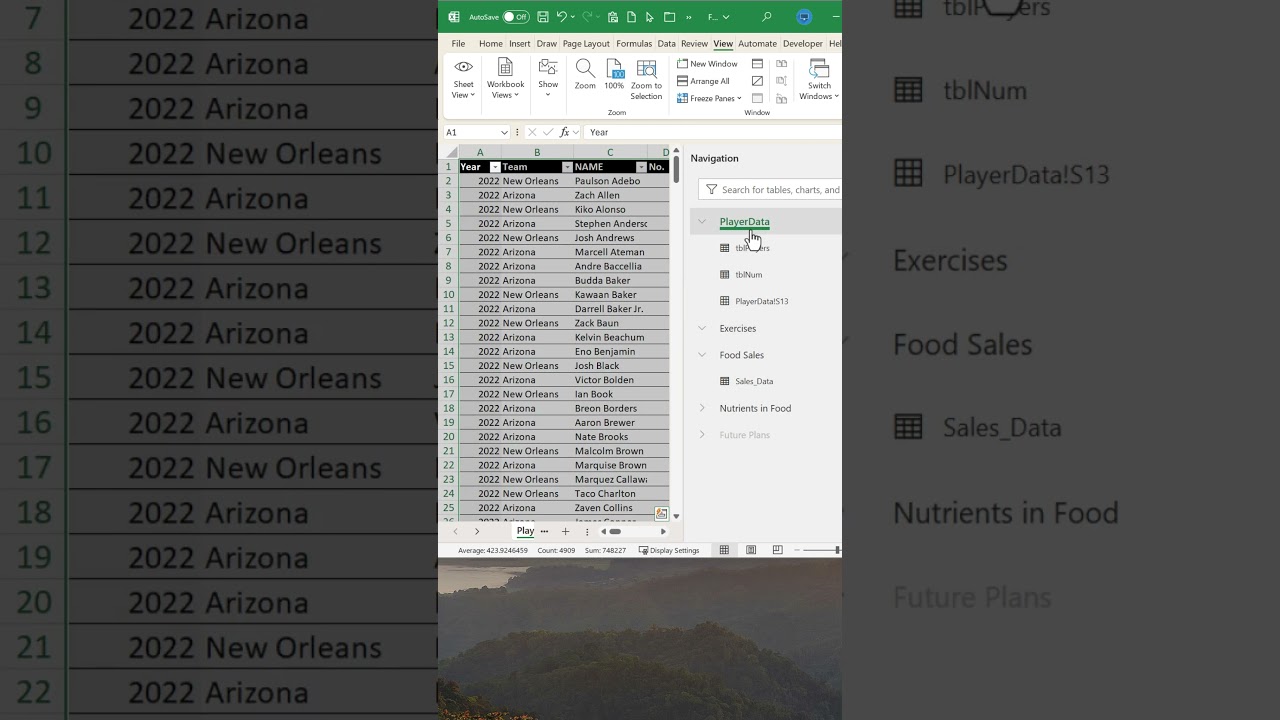The width and height of the screenshot is (1280, 720).
Task: Toggle the AutoSave switch
Action: [x=516, y=17]
